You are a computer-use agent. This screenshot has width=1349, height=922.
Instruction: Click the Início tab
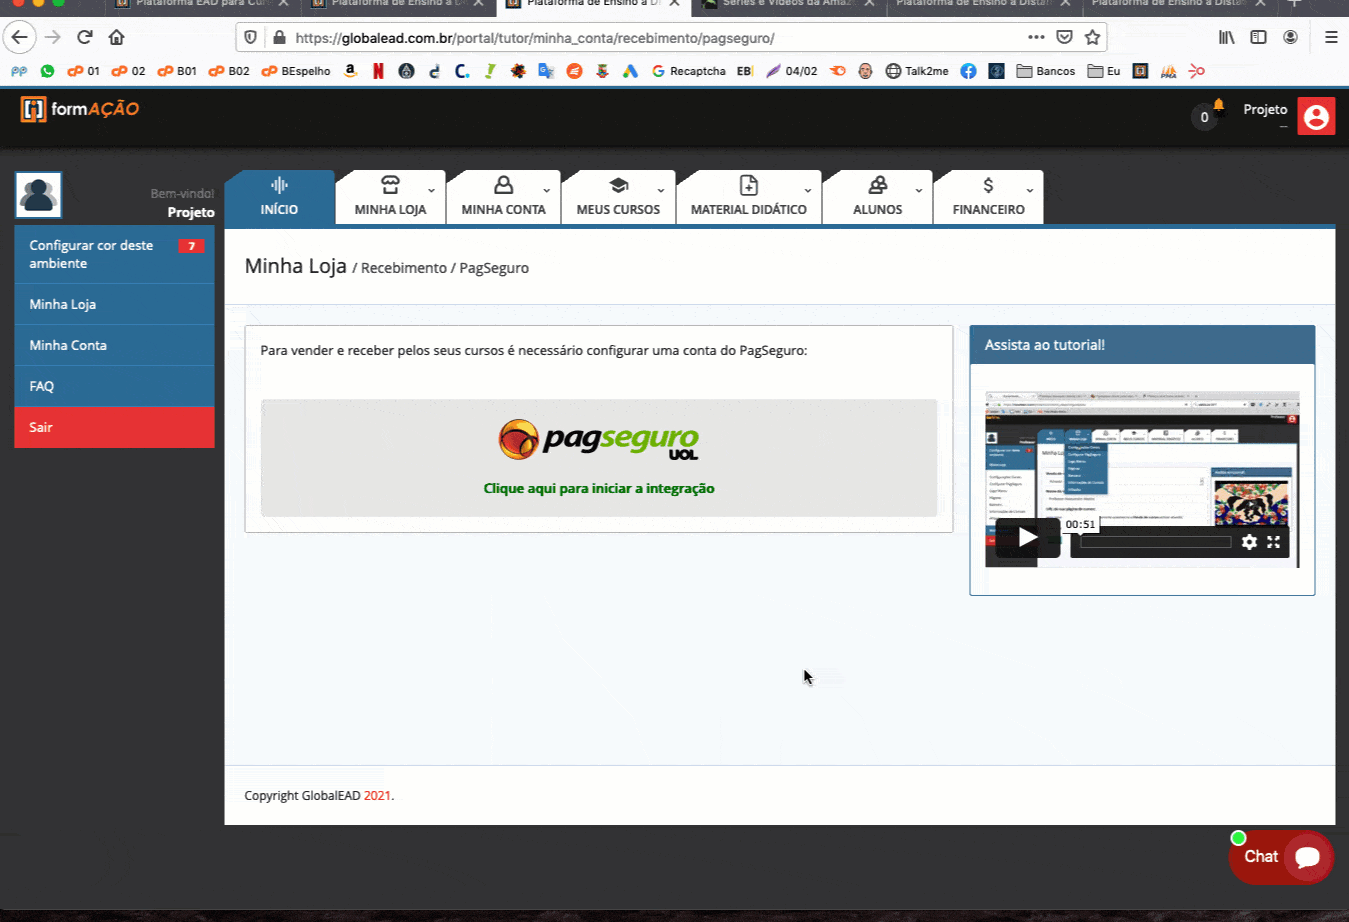279,197
